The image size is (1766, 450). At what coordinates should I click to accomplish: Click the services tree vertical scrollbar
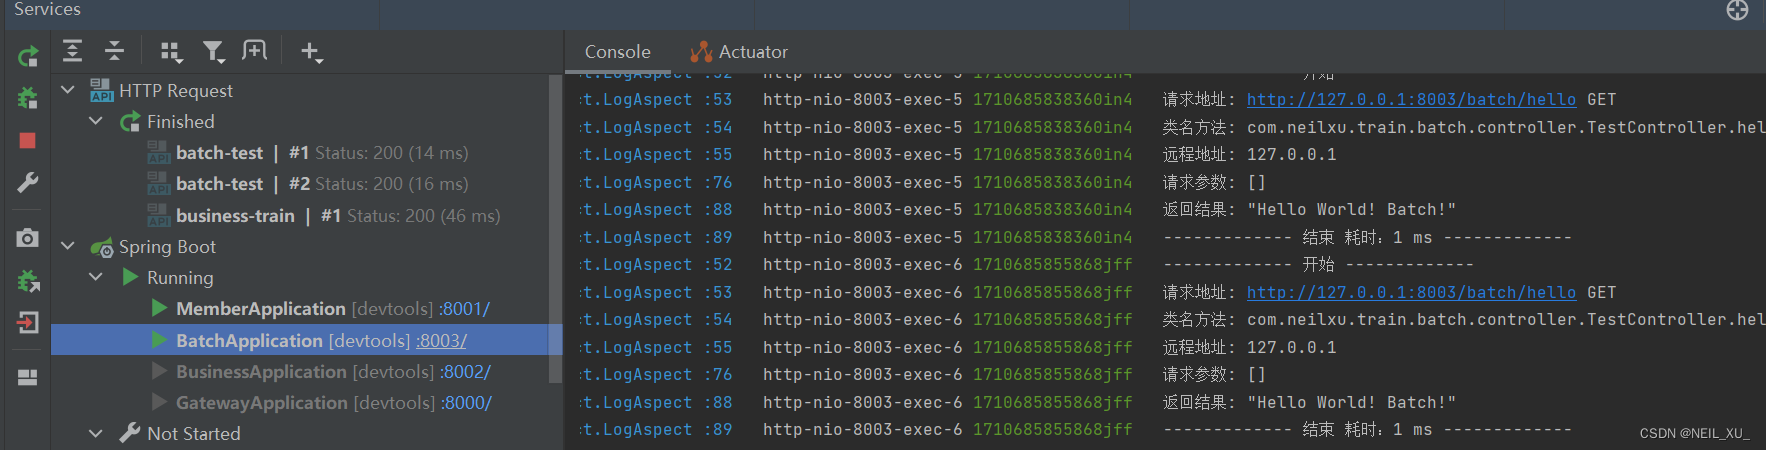click(556, 228)
